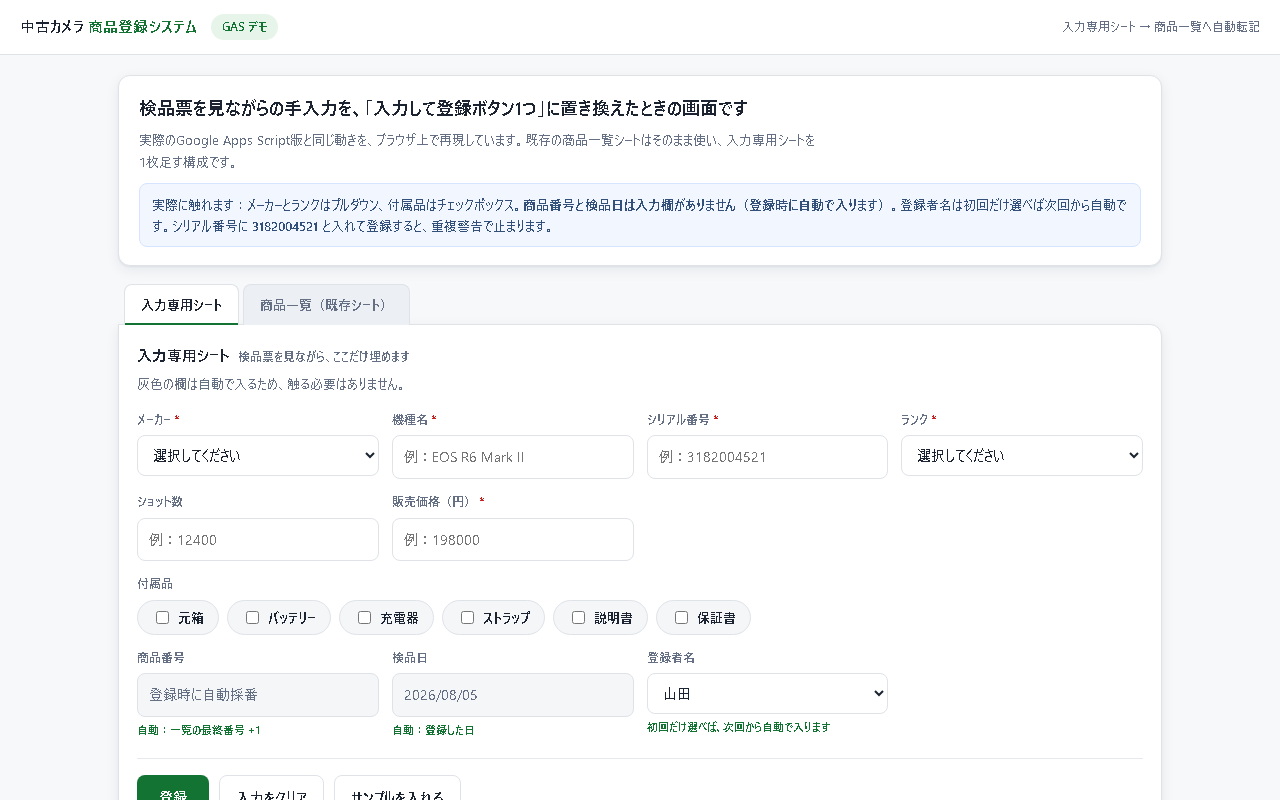Click the サンプルを入れる button
The image size is (1280, 800).
click(x=397, y=788)
